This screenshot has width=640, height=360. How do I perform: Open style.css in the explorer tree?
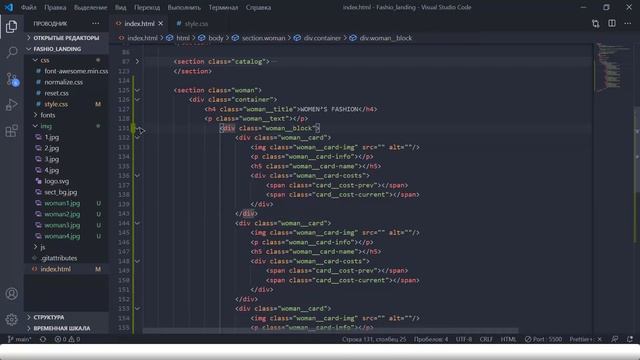pos(56,104)
